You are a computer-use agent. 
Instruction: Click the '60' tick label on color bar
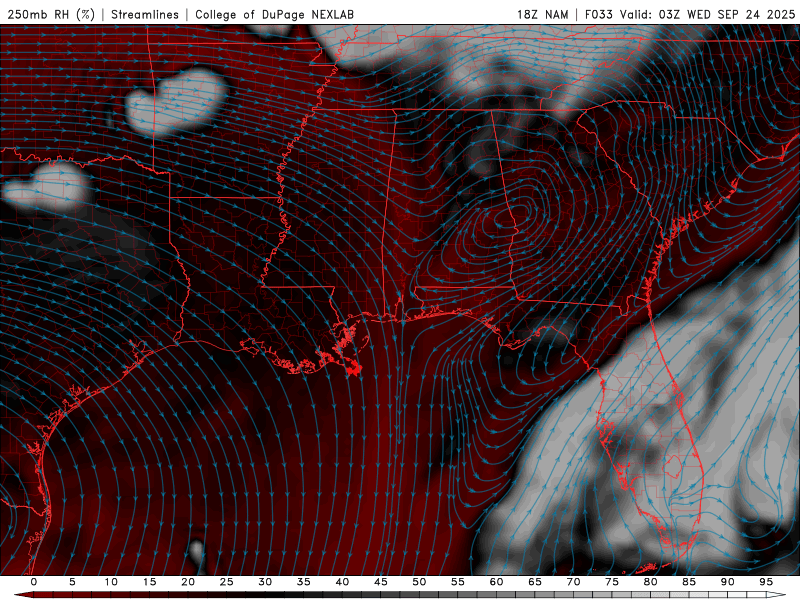(496, 582)
